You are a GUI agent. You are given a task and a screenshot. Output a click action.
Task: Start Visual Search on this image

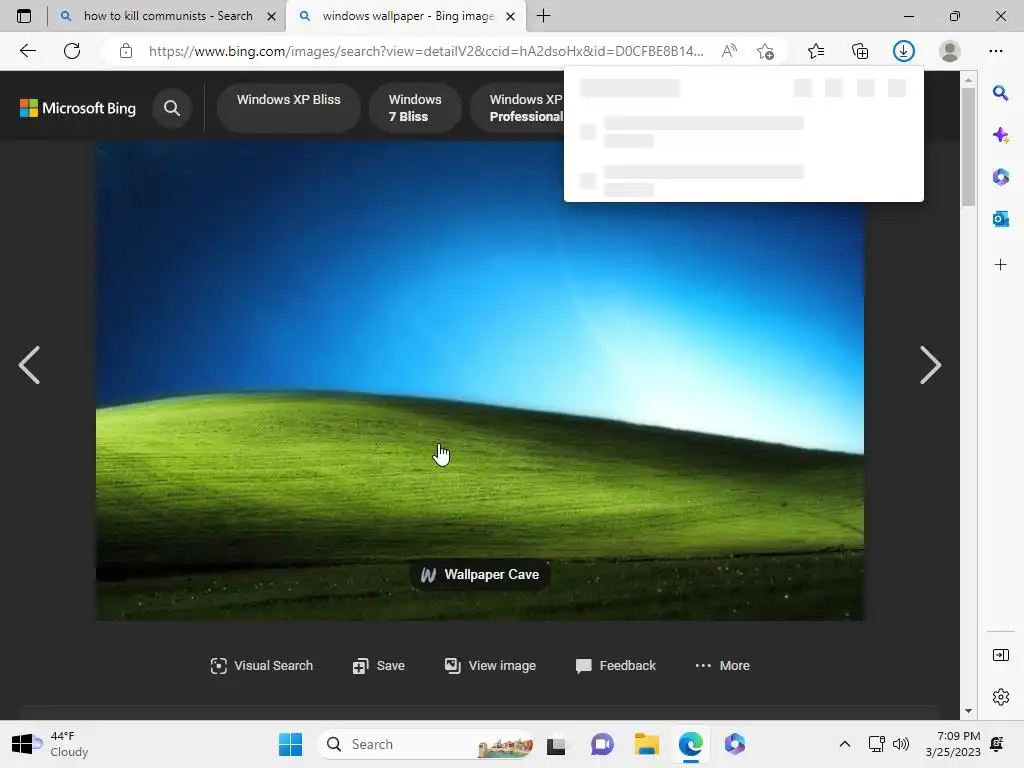[x=262, y=665]
